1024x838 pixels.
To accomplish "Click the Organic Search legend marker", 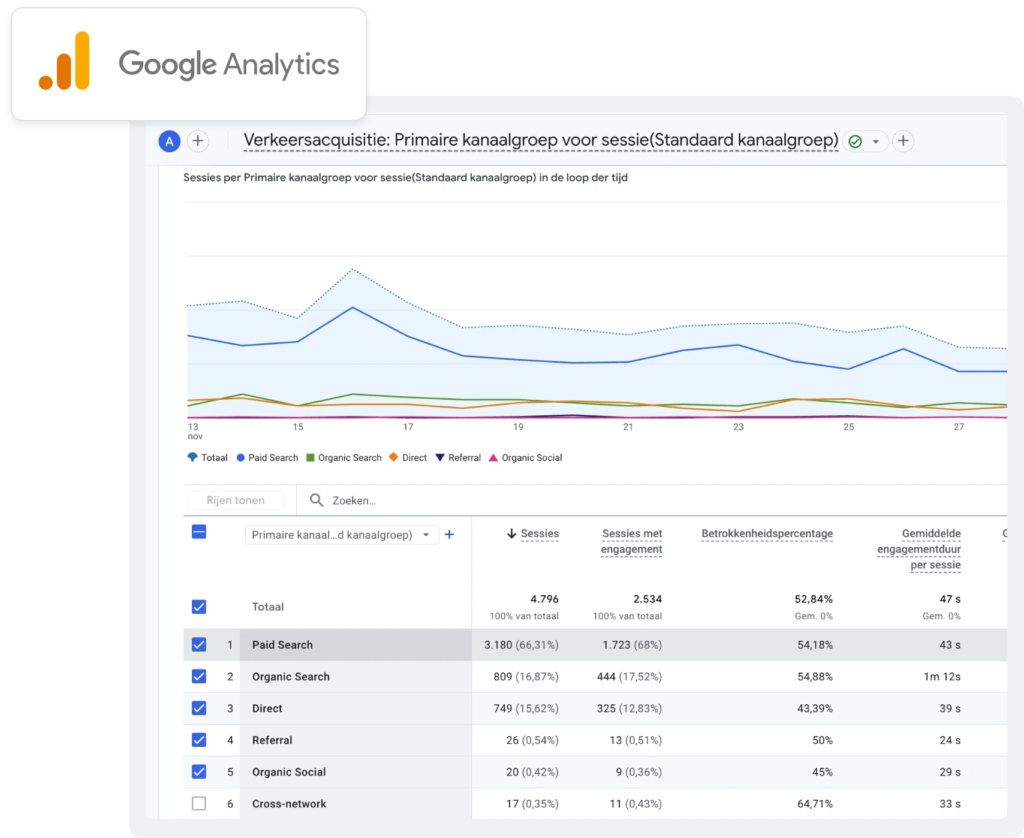I will (309, 457).
